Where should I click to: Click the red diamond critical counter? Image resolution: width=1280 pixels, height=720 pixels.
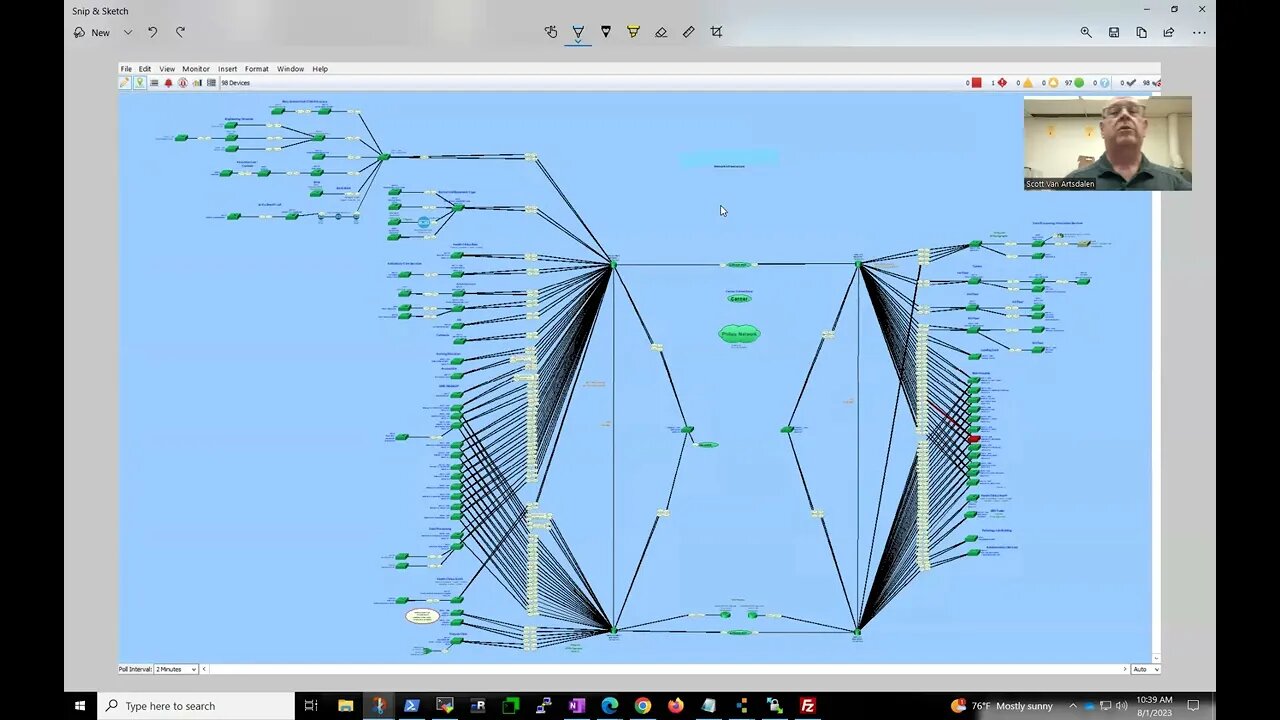[x=1000, y=83]
